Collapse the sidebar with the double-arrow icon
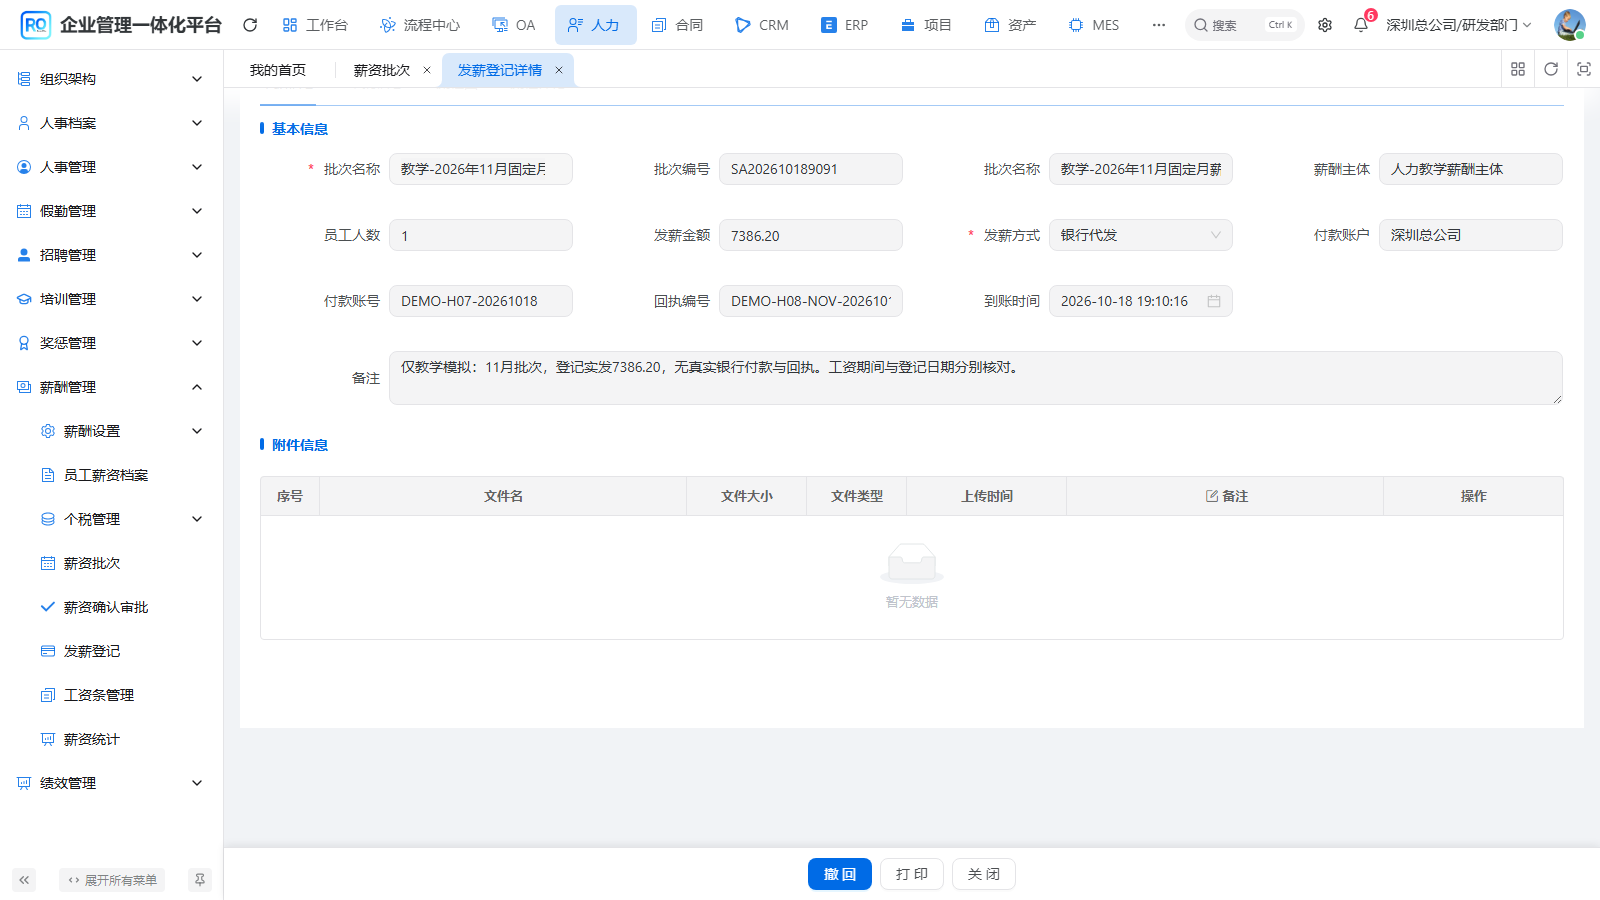This screenshot has height=900, width=1600. click(24, 880)
